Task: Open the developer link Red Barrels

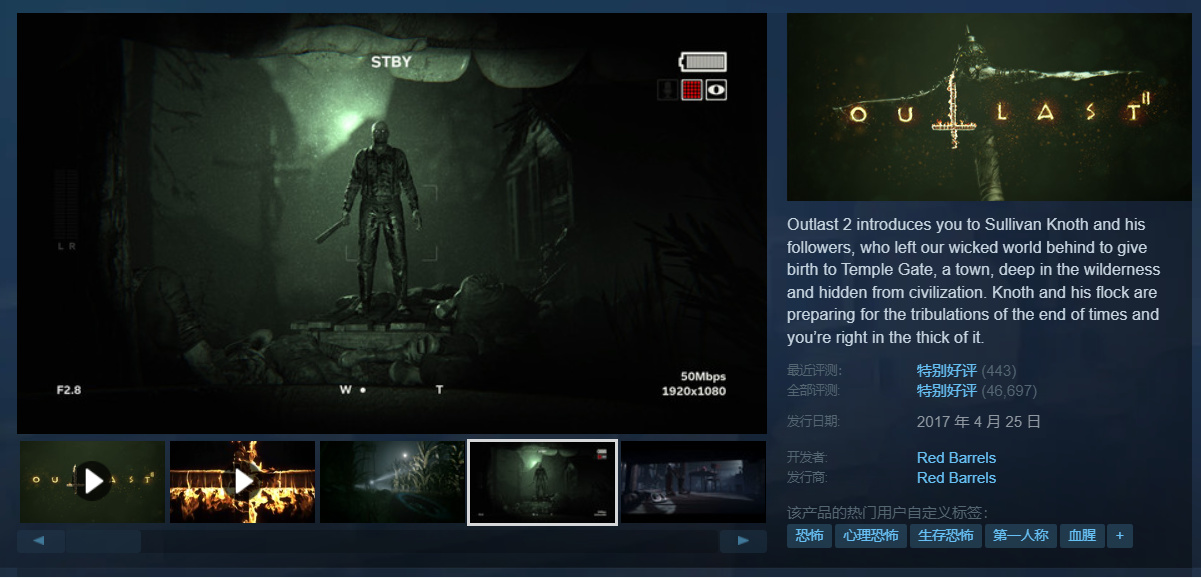Action: point(956,458)
